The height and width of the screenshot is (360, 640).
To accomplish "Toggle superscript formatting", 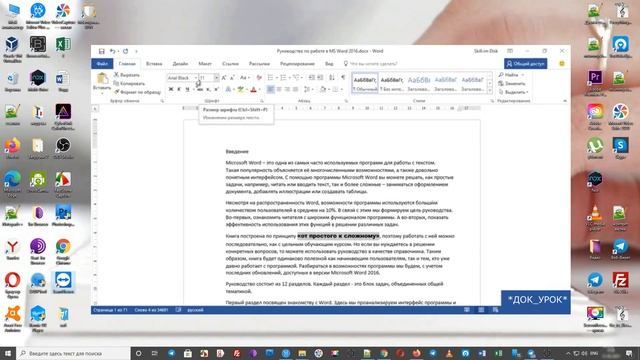I will 216,89.
